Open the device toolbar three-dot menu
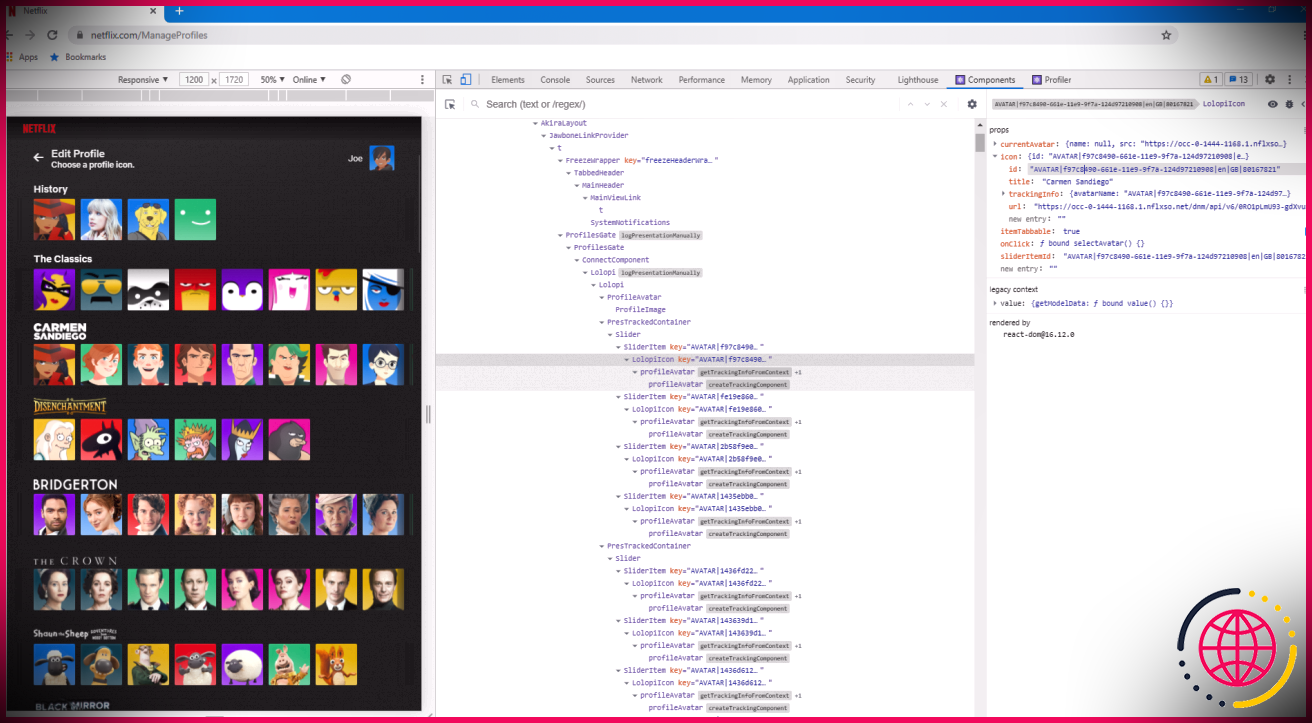Screen dimensions: 1312x723 pyautogui.click(x=420, y=80)
